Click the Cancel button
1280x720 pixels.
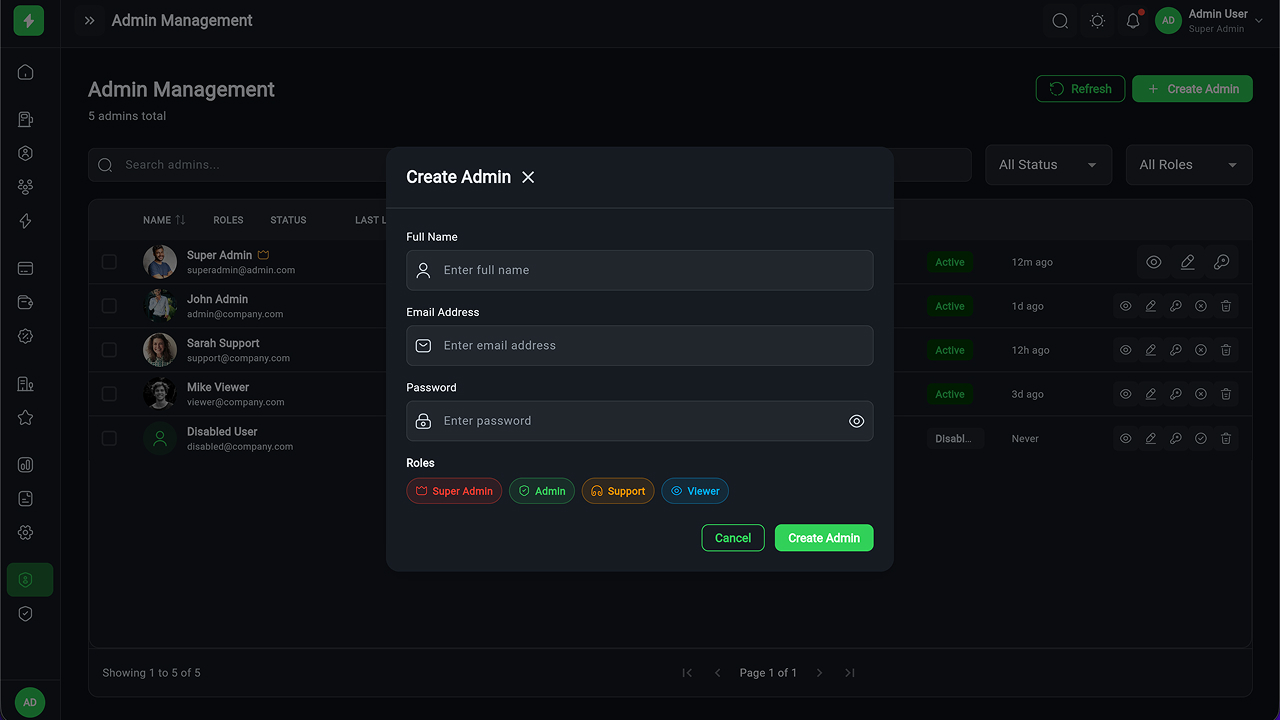point(733,538)
